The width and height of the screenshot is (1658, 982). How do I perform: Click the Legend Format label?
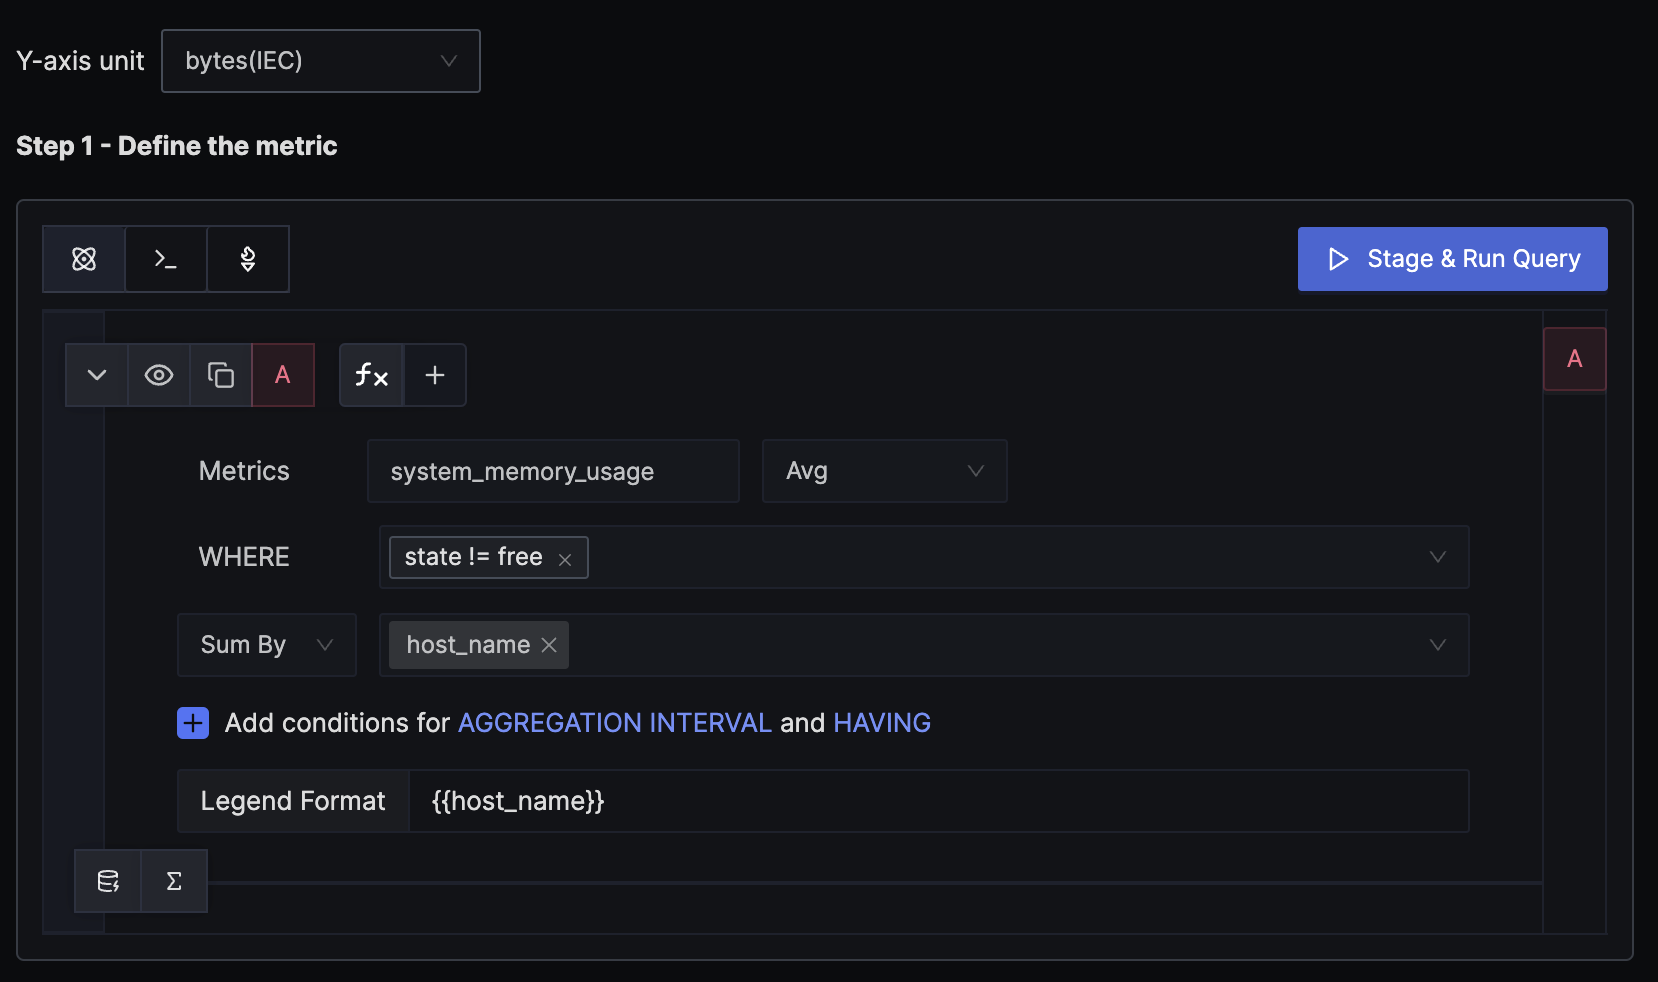pos(293,801)
